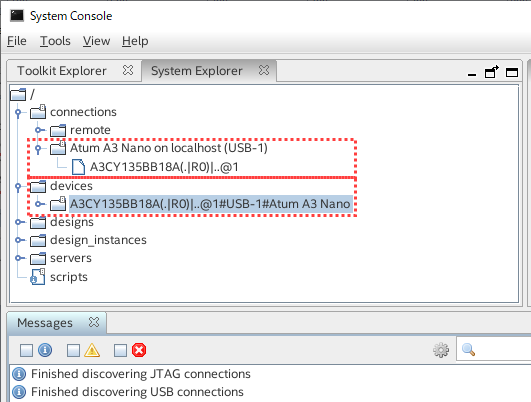Image resolution: width=531 pixels, height=402 pixels.
Task: Close the Messages tab
Action: pos(94,322)
